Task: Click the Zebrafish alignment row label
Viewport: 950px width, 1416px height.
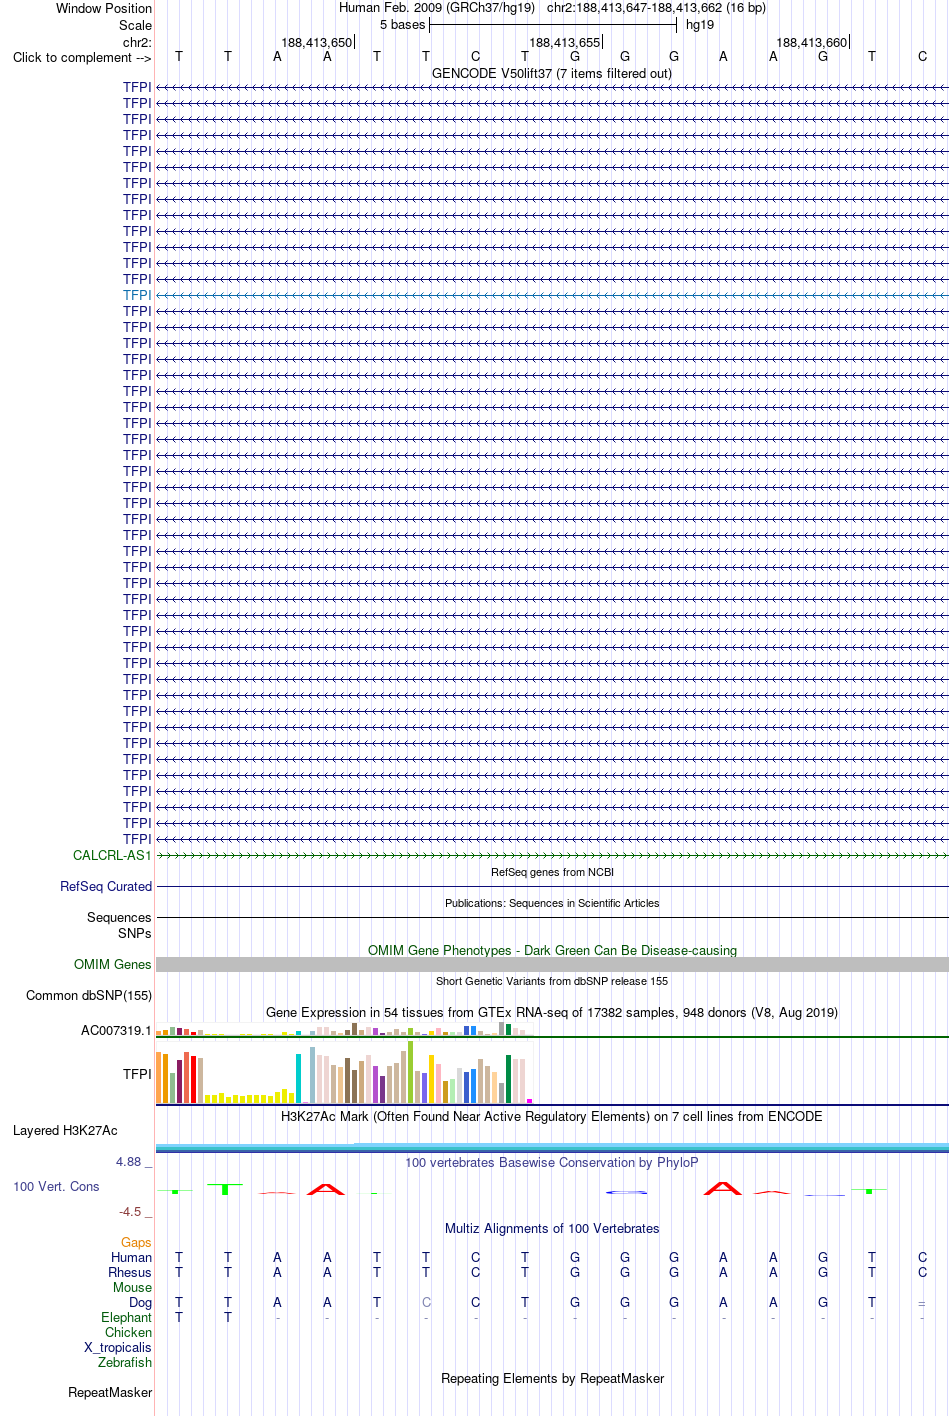Action: click(125, 1362)
